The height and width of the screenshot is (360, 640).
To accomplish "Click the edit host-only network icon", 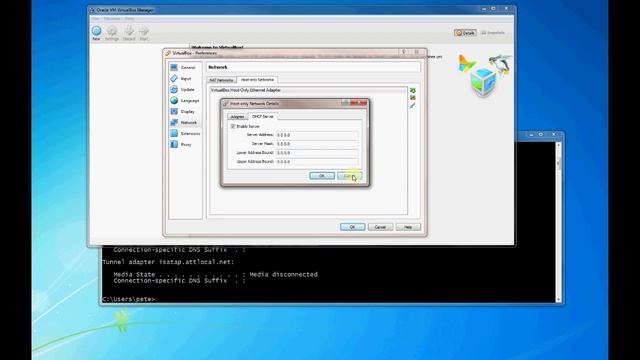I will (413, 106).
